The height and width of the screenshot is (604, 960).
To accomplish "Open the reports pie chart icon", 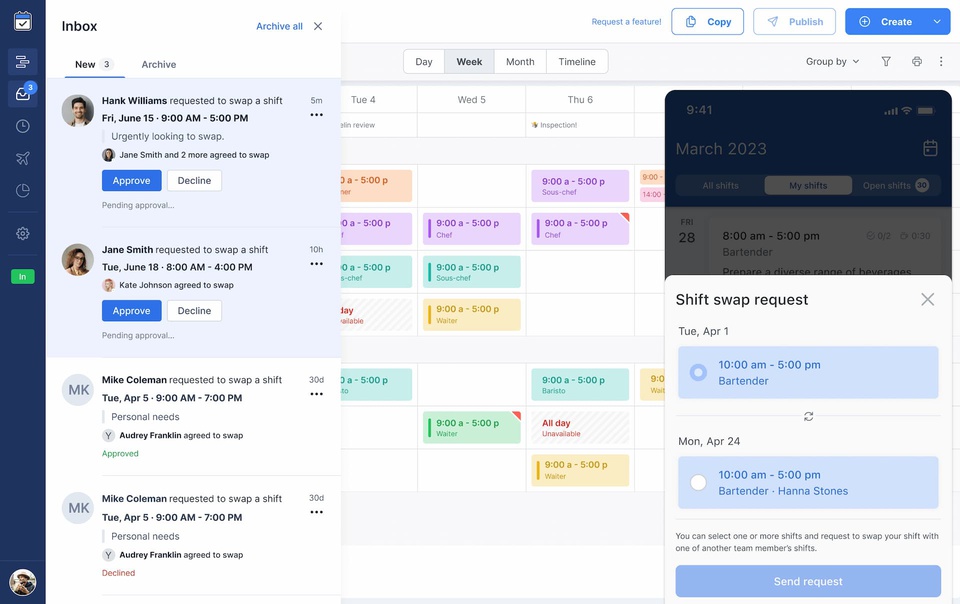I will pos(22,190).
